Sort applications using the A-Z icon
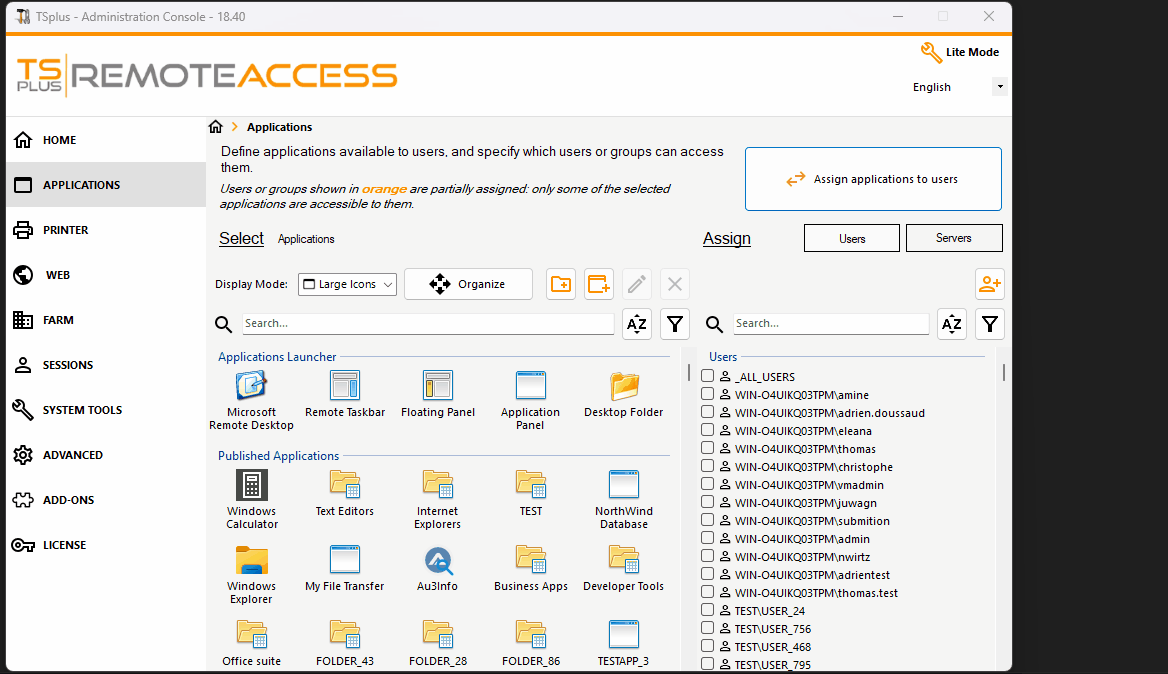Screen dimensions: 1168x674 pyautogui.click(x=637, y=323)
